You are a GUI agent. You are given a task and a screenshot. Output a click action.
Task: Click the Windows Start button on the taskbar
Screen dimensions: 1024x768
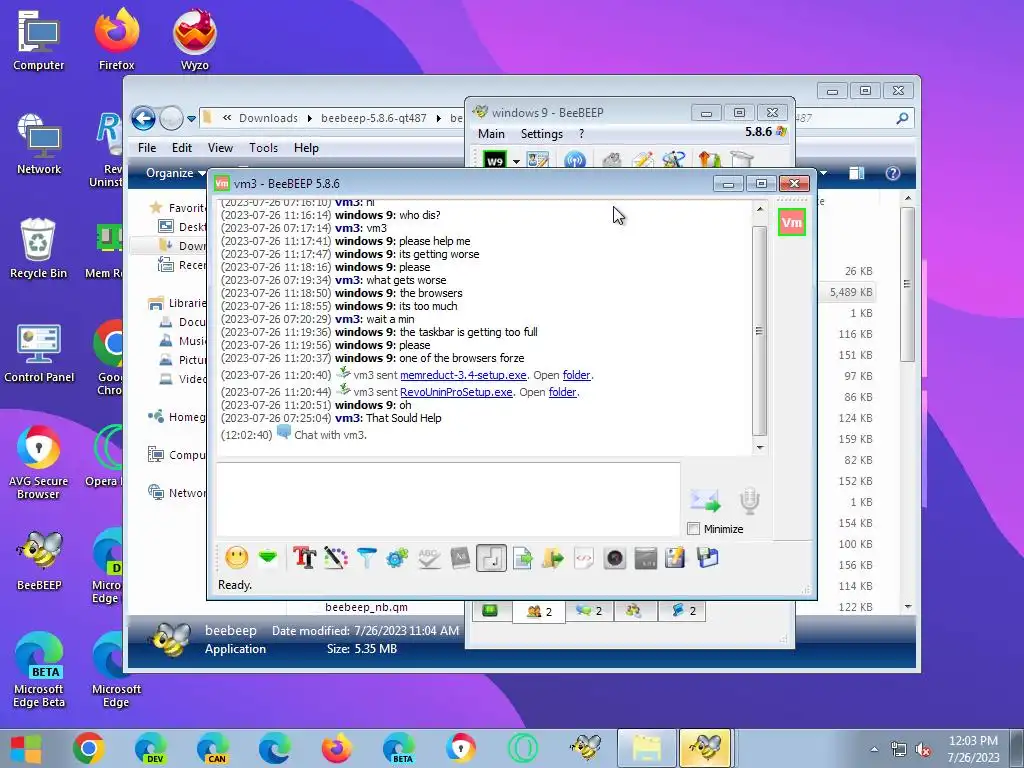[25, 748]
